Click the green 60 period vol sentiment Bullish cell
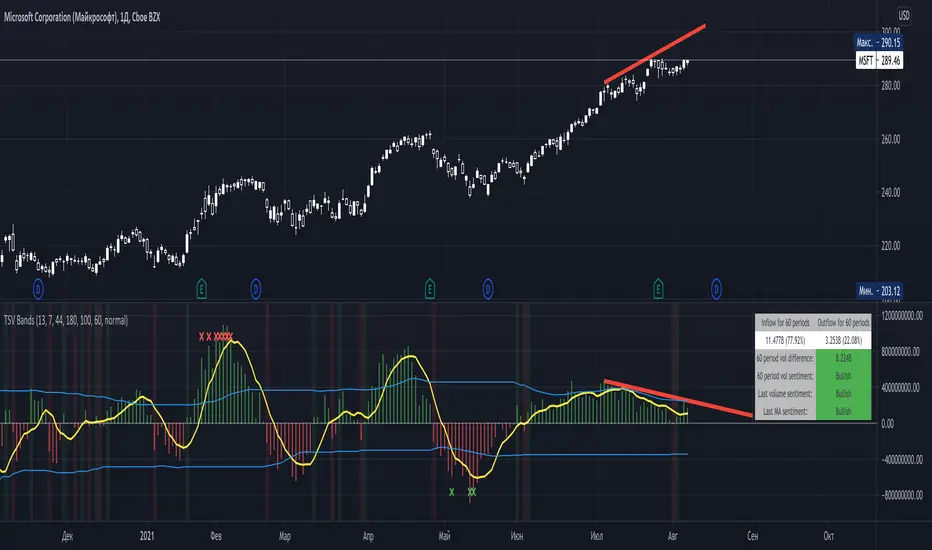The width and height of the screenshot is (932, 550). 843,376
